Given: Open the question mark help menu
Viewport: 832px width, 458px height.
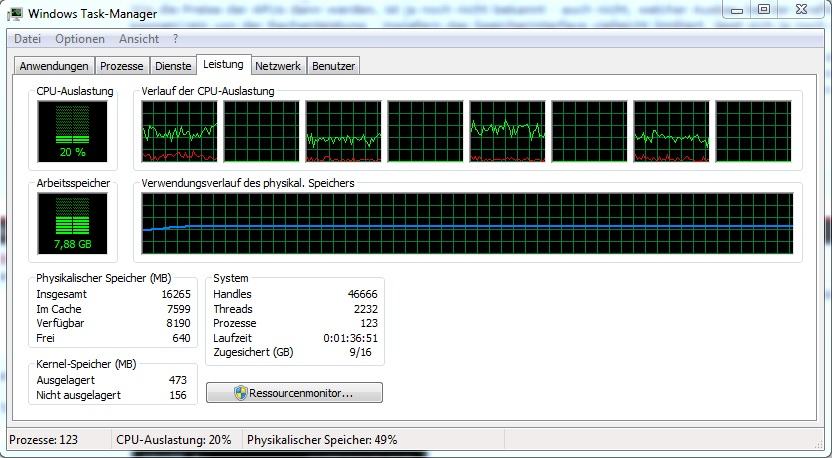Looking at the screenshot, I should click(176, 39).
